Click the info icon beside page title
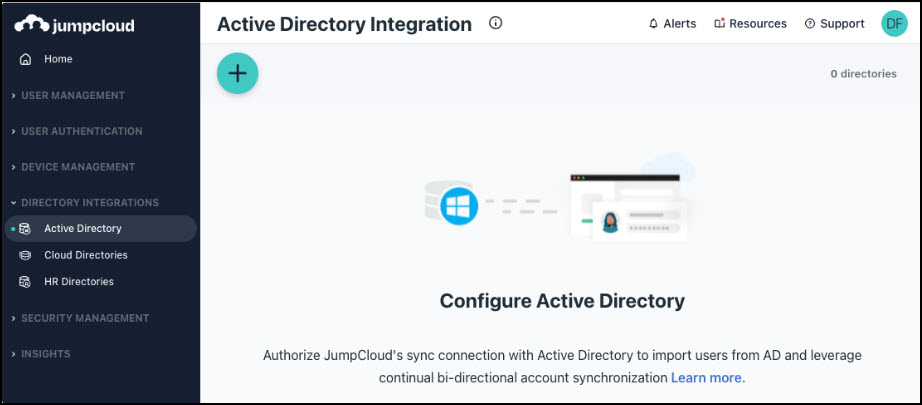The height and width of the screenshot is (405, 922). click(x=495, y=23)
